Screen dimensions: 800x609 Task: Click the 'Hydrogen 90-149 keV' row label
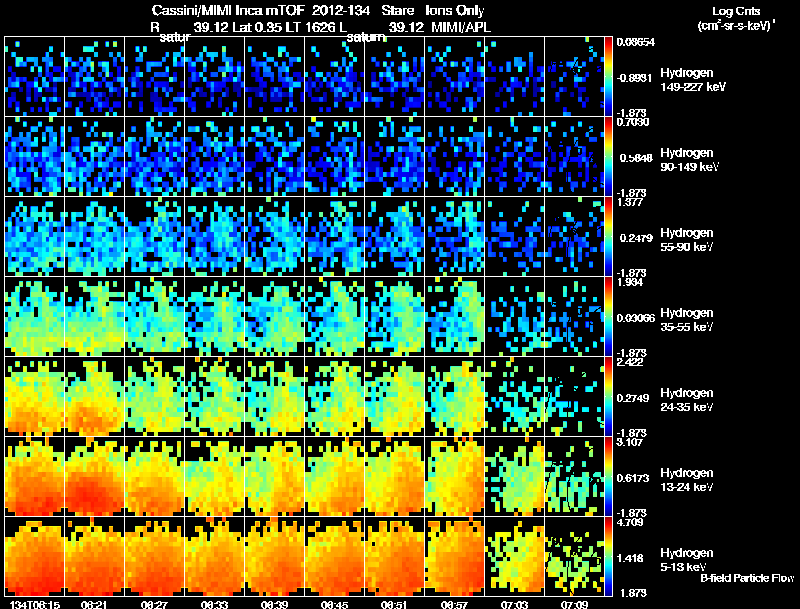(x=690, y=160)
